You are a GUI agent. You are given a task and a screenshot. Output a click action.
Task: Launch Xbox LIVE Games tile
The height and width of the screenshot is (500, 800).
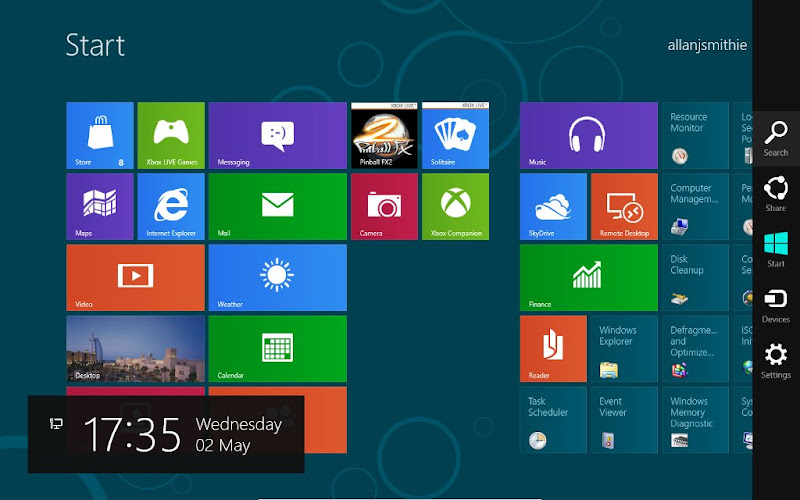pyautogui.click(x=171, y=135)
